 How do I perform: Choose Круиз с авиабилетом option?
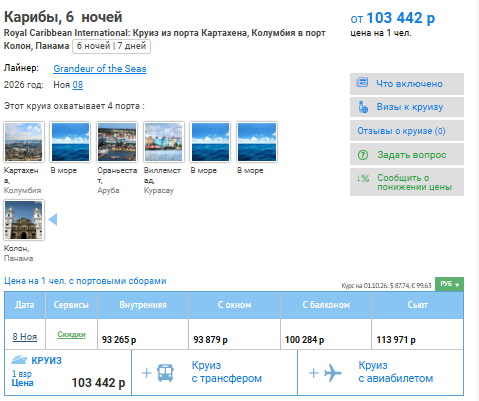point(380,372)
